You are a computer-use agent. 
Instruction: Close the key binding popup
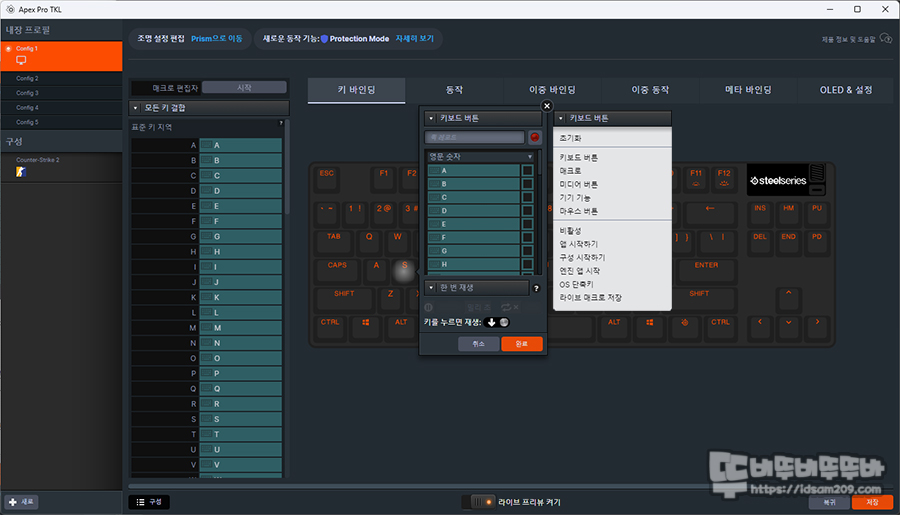coord(547,106)
